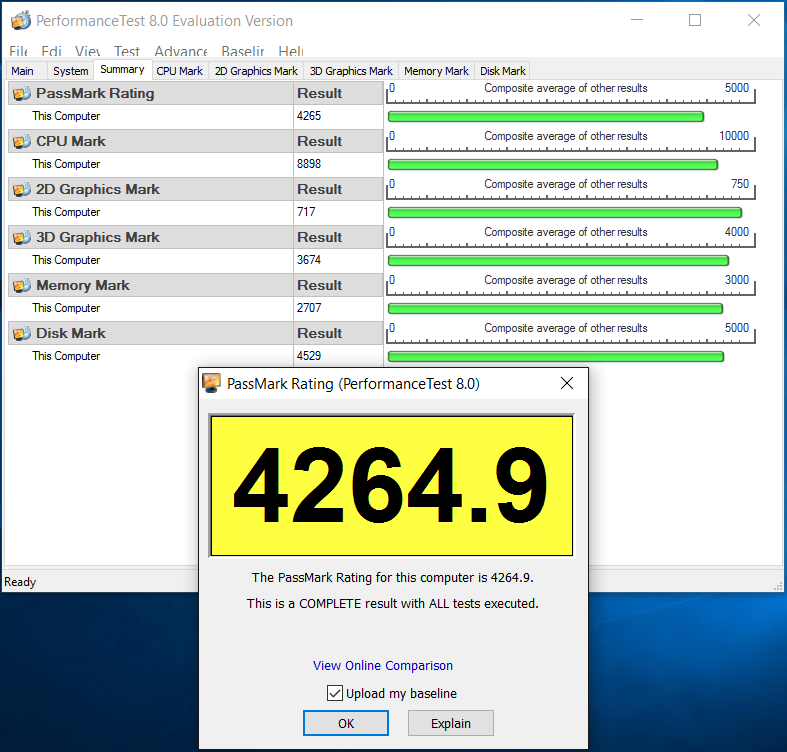The height and width of the screenshot is (752, 787).
Task: Click the Memory Mark row icon
Action: 22,285
